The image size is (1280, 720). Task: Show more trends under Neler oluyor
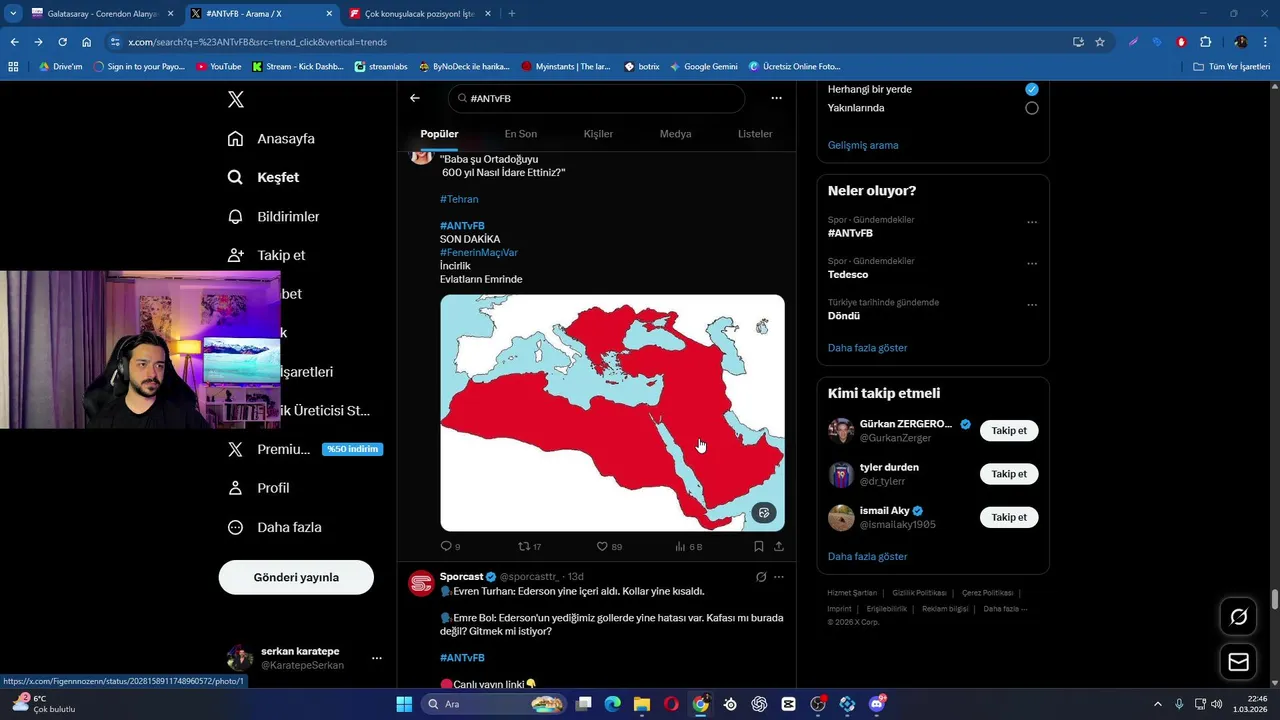868,348
